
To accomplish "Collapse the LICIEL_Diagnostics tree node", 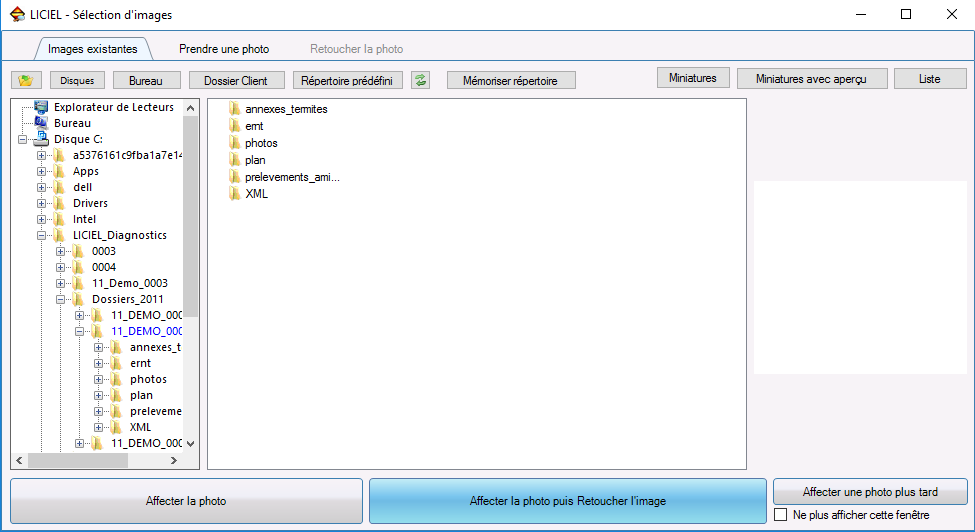I will pyautogui.click(x=41, y=236).
